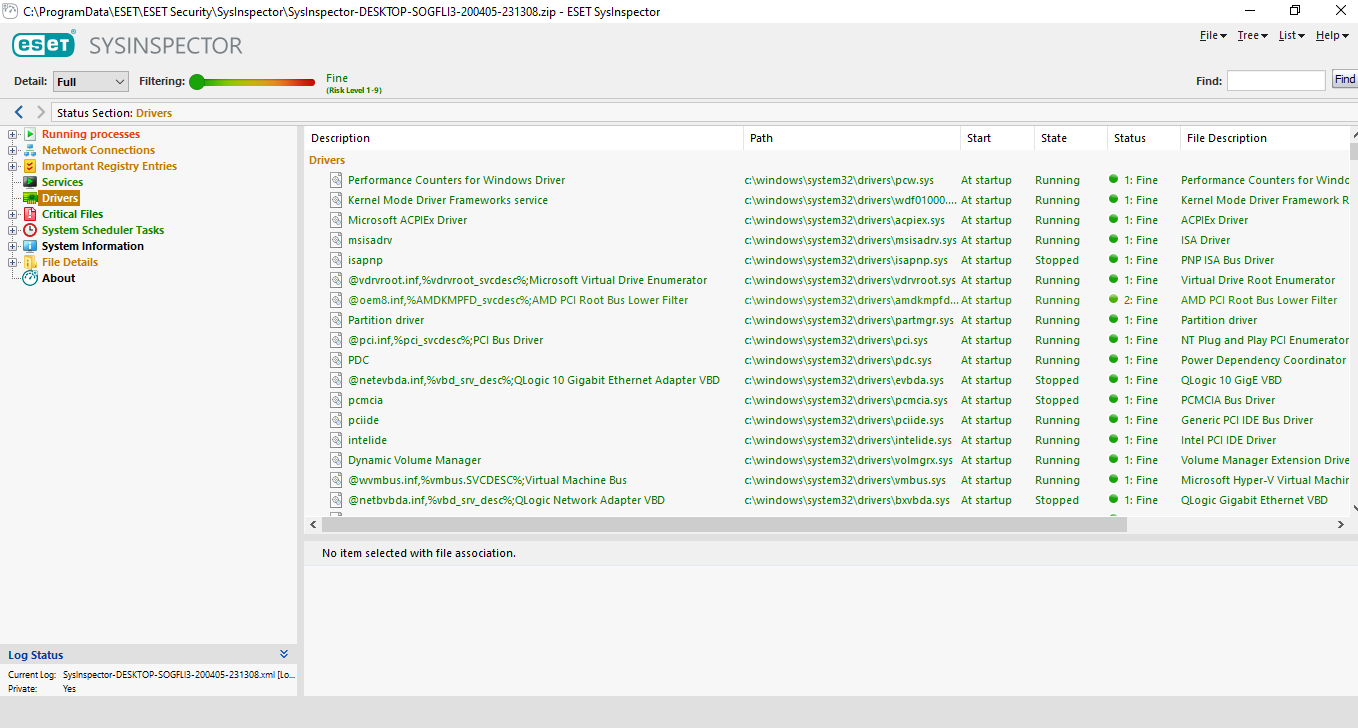Click the horizontal scrollbar of the drivers list
1358x728 pixels.
pos(724,524)
